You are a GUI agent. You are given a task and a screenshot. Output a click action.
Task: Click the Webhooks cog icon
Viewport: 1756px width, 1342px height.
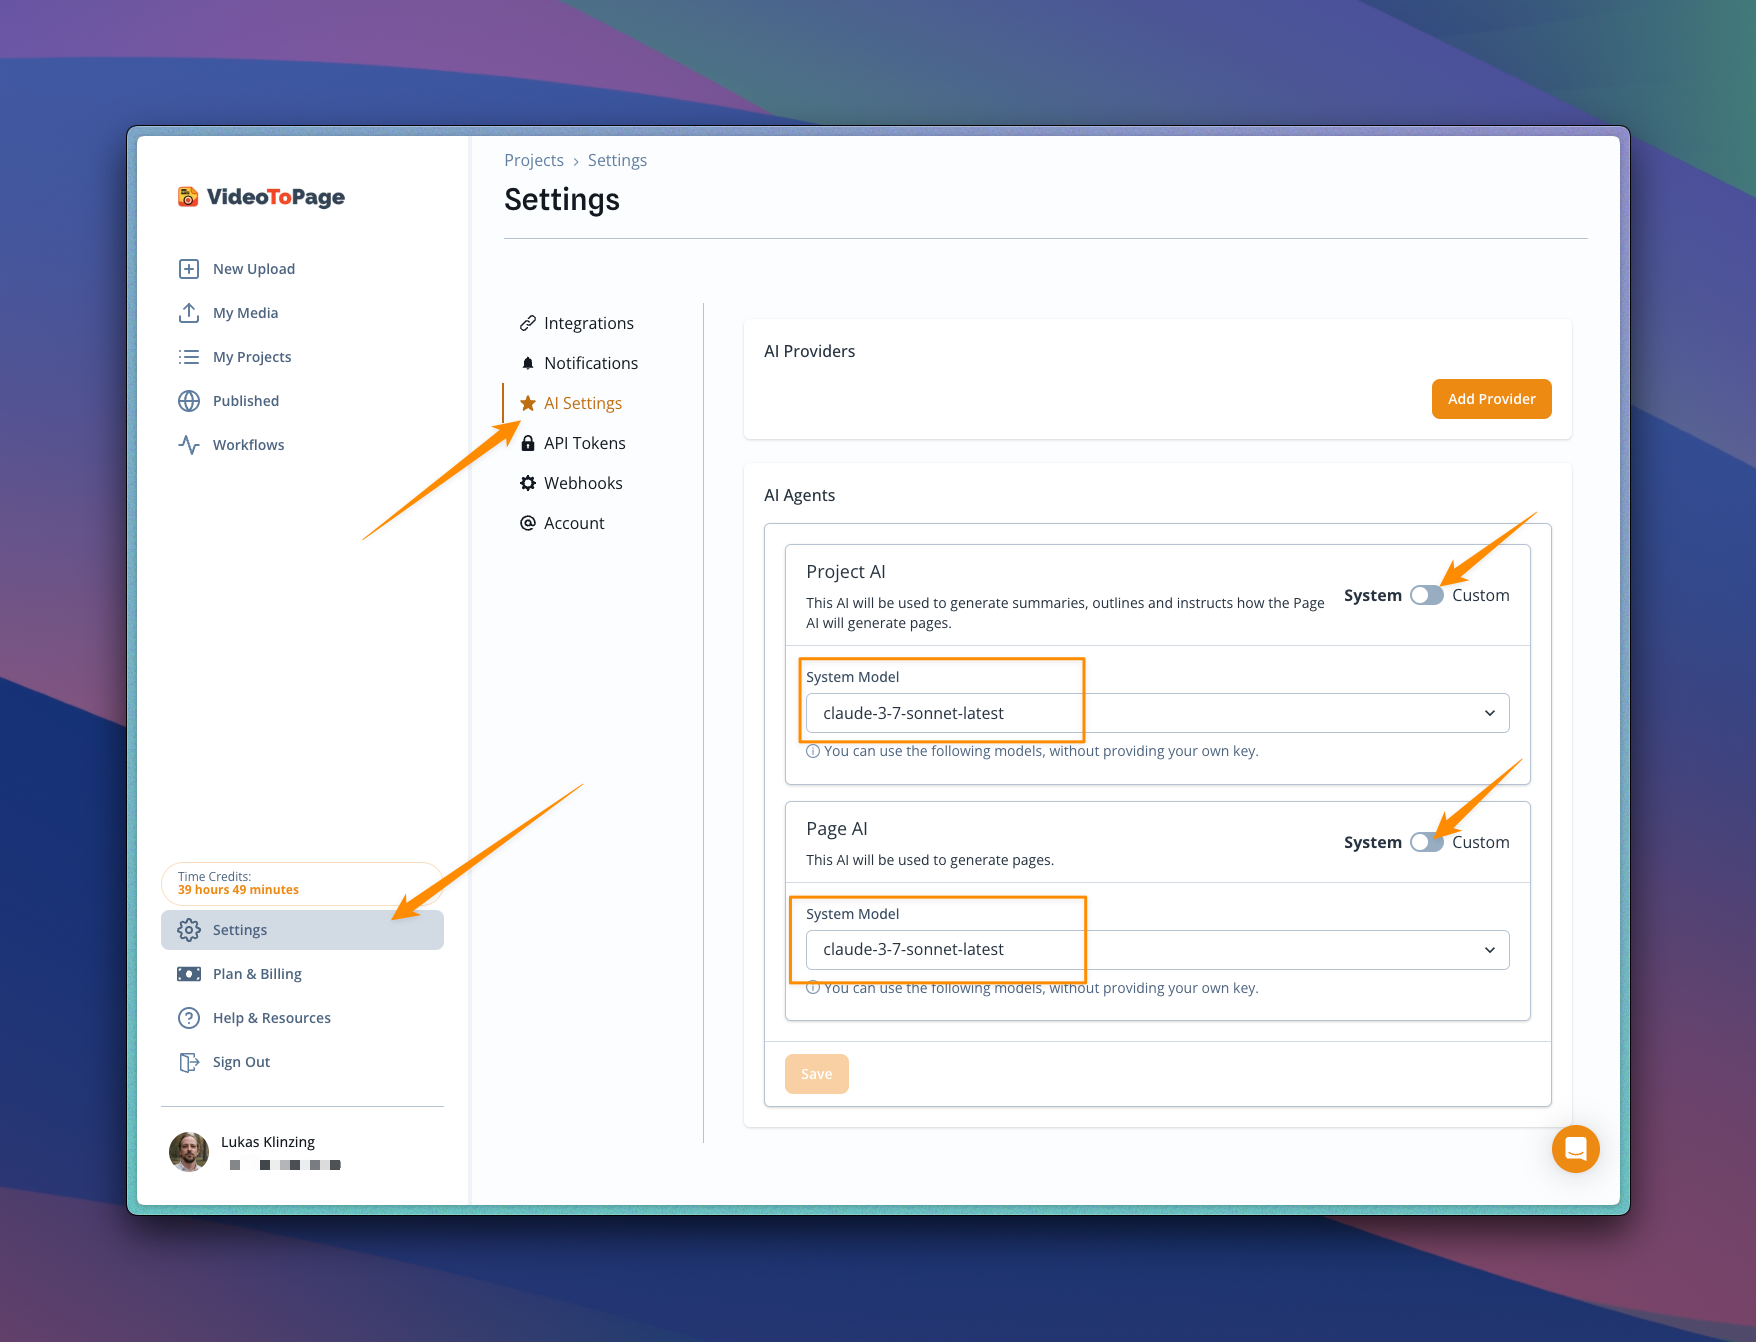[528, 483]
